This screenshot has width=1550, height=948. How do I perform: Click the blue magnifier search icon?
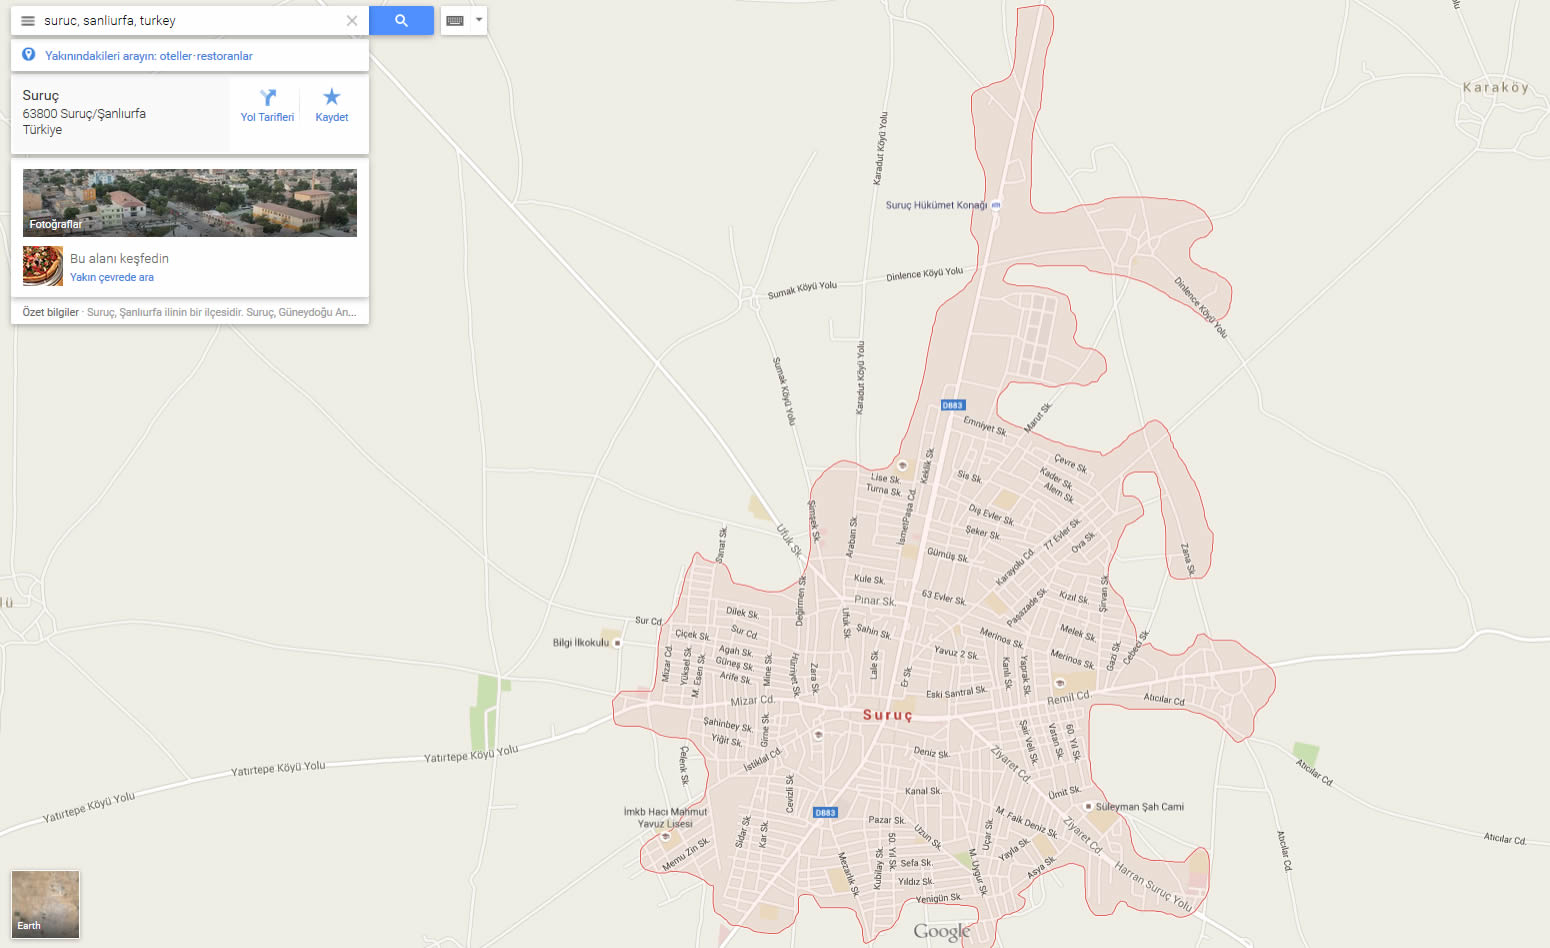click(x=400, y=20)
